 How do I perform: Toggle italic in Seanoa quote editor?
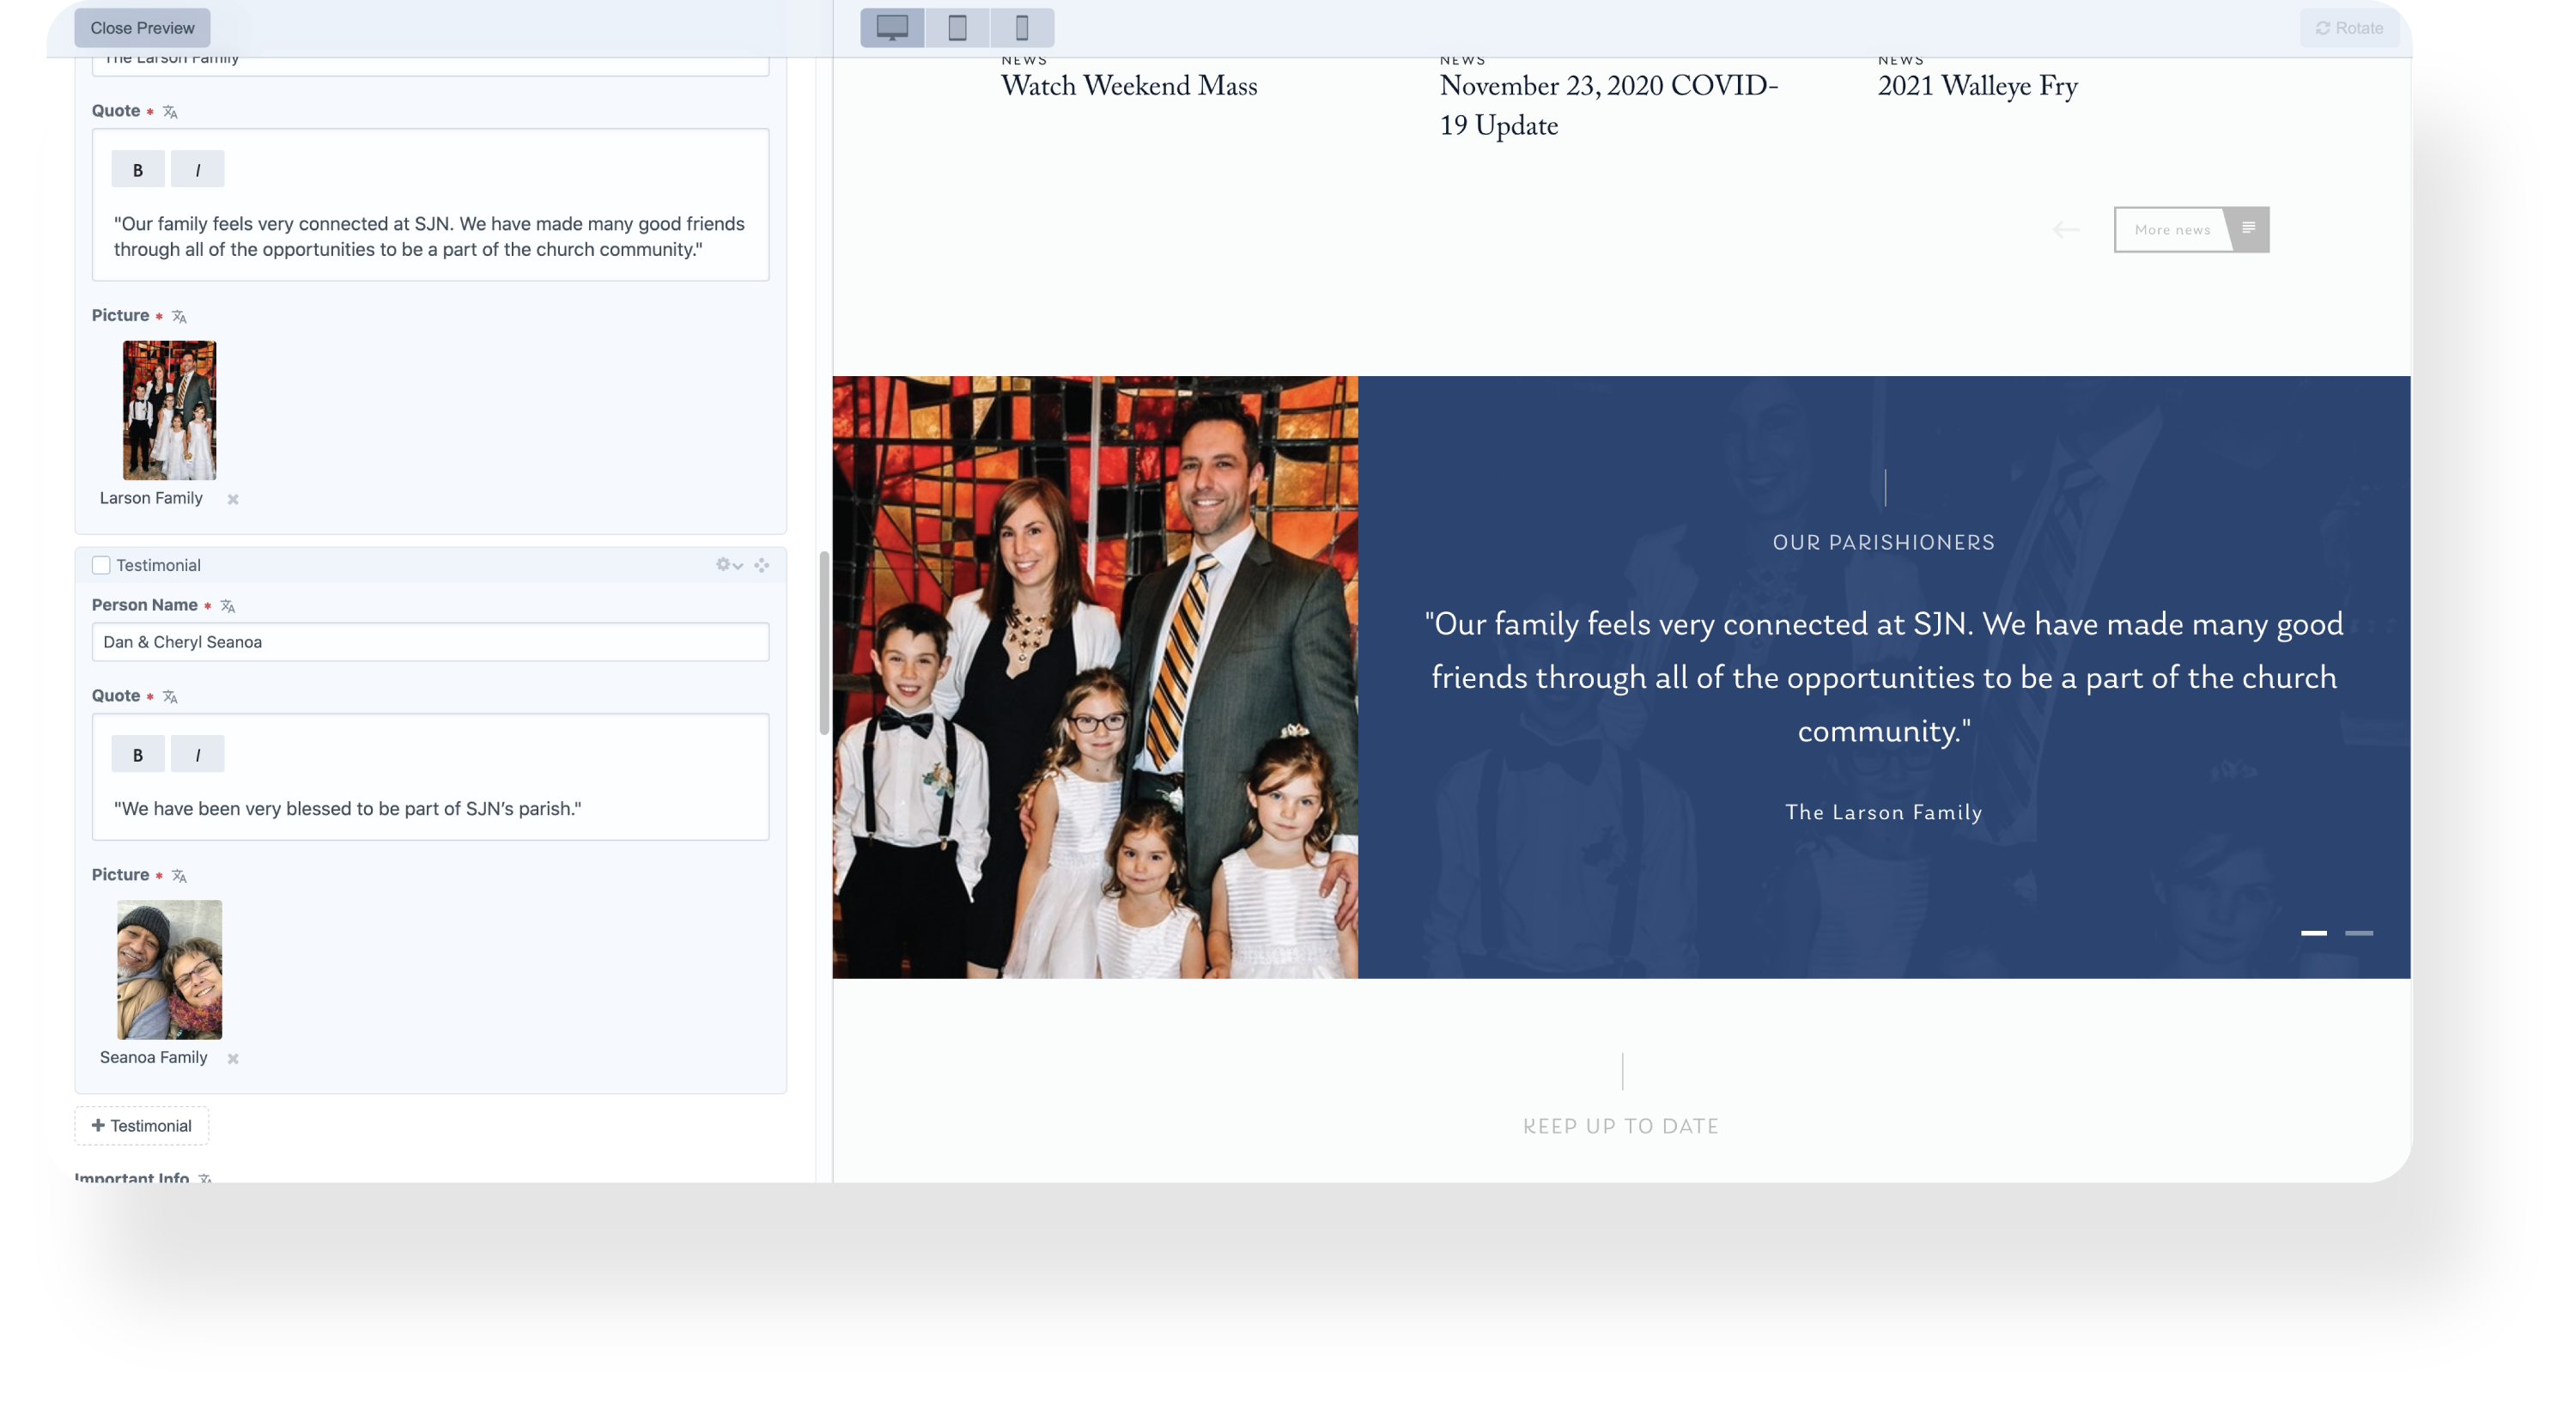197,754
